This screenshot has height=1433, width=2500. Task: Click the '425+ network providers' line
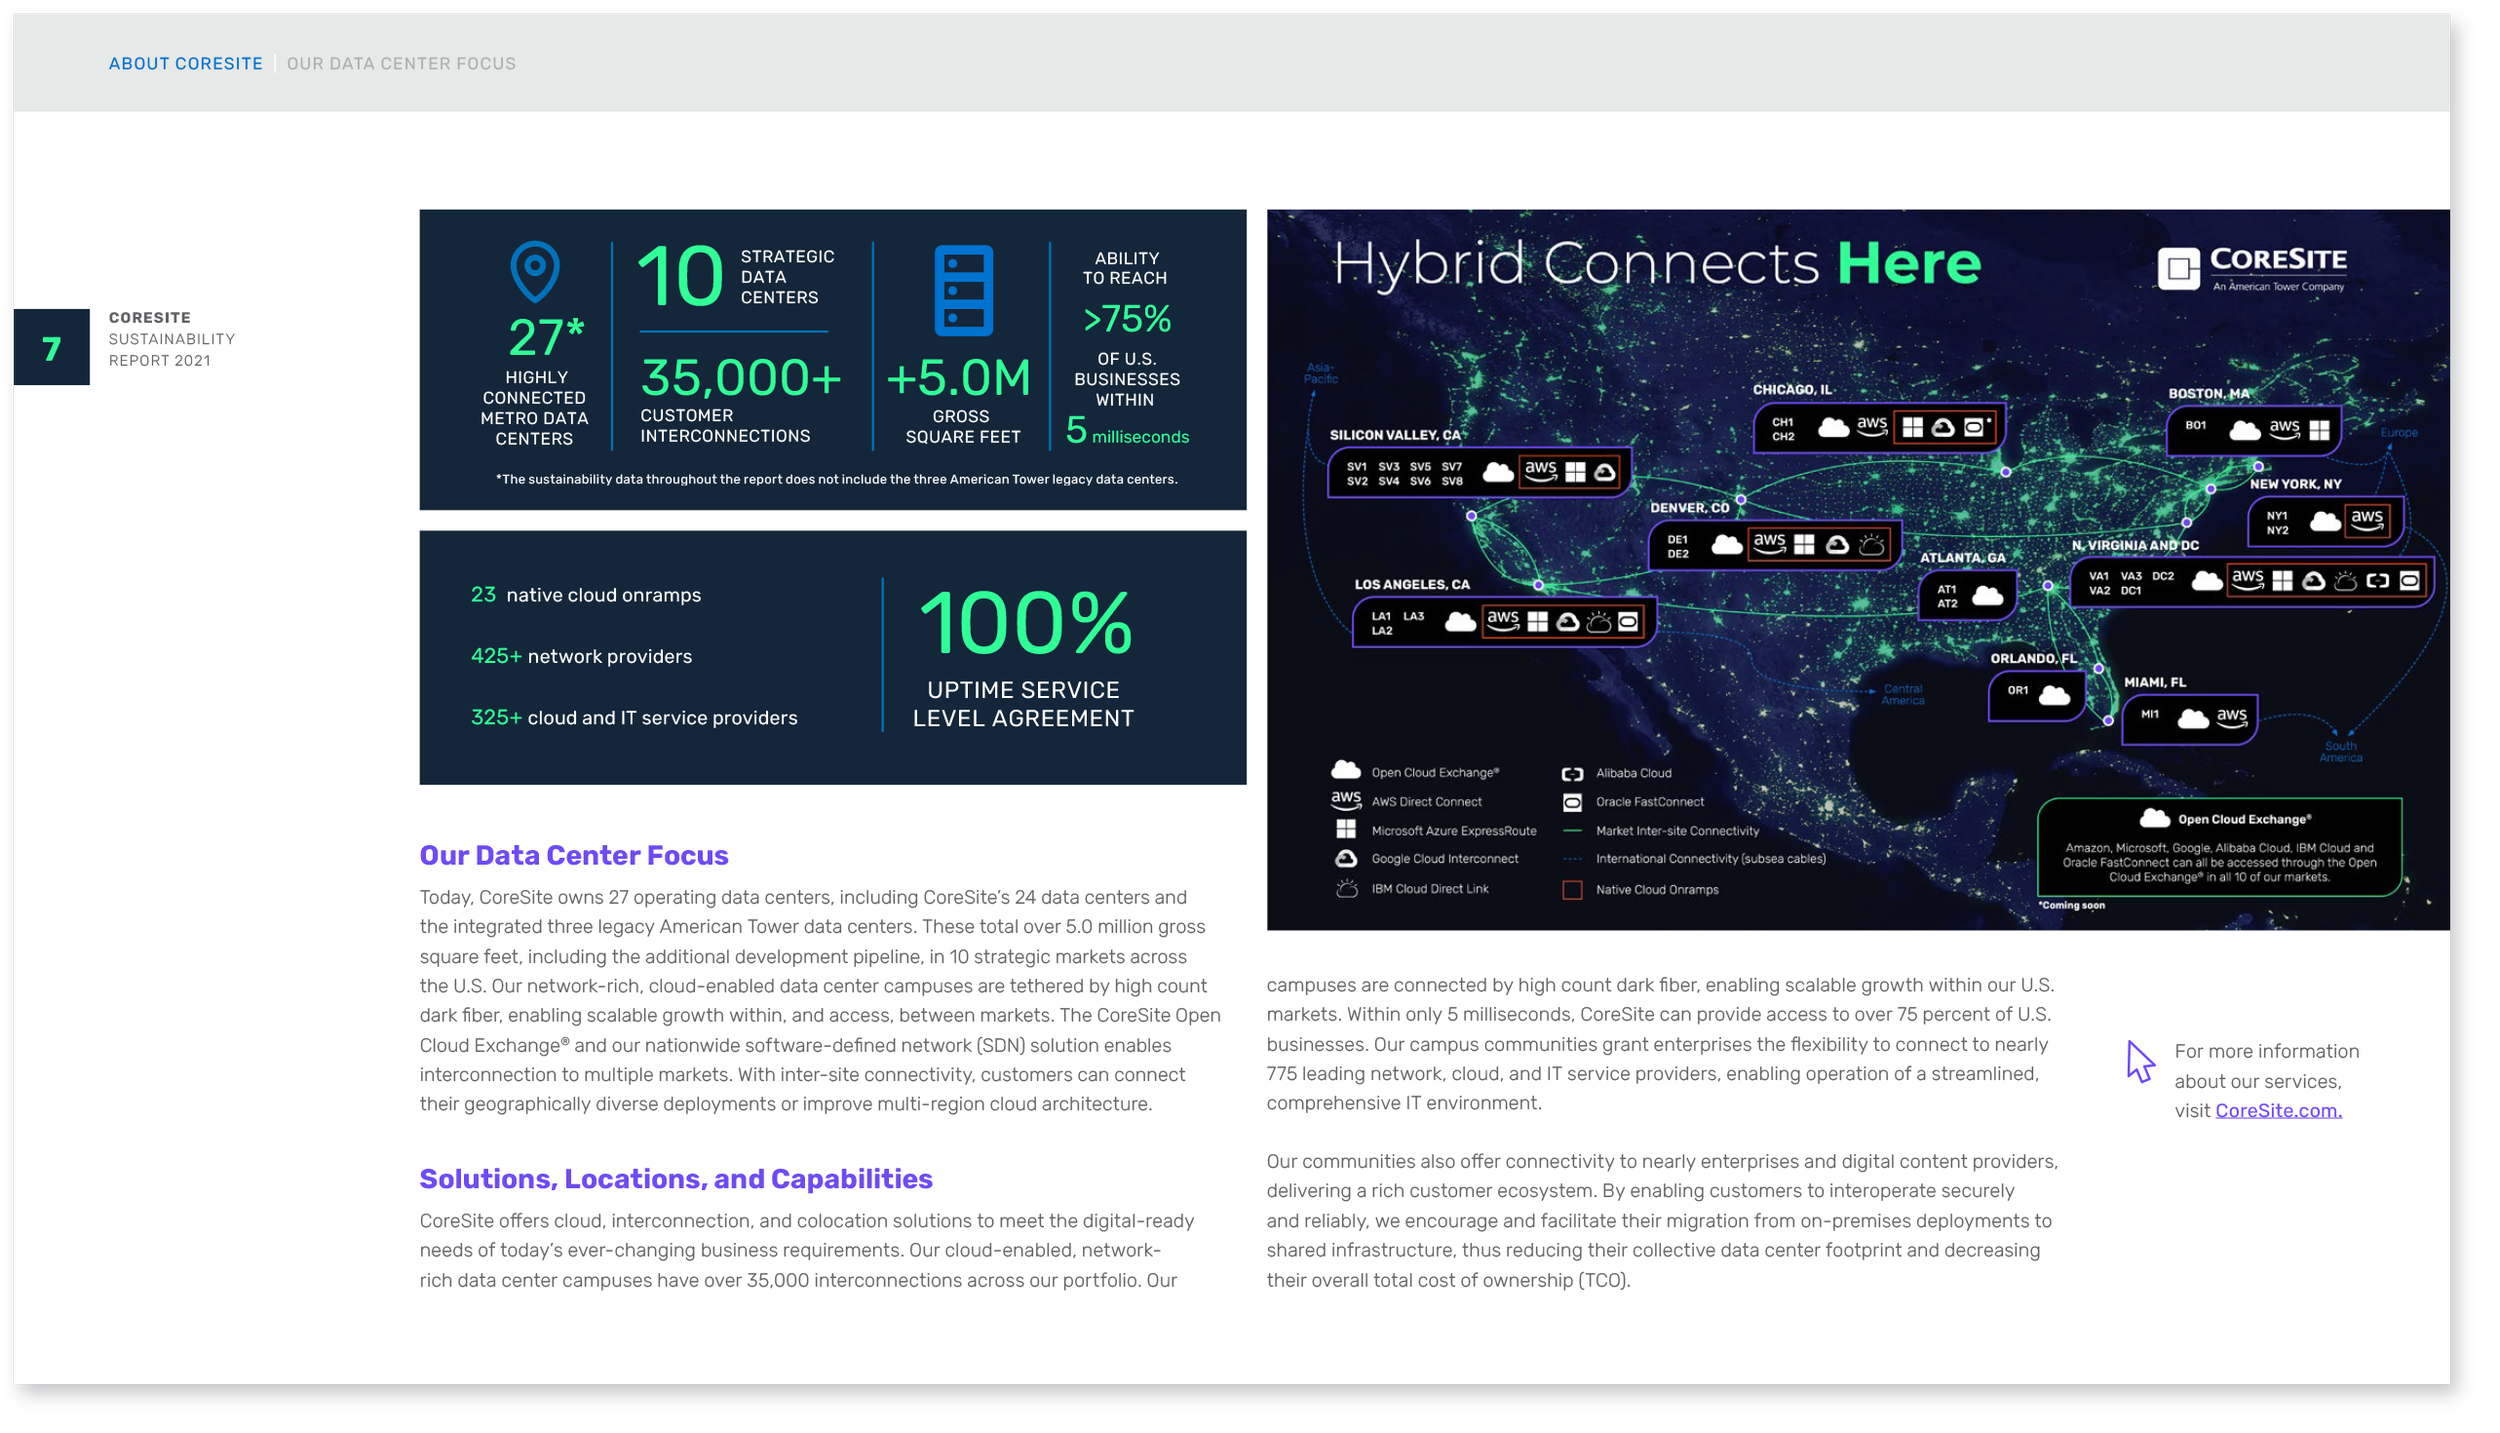(581, 656)
